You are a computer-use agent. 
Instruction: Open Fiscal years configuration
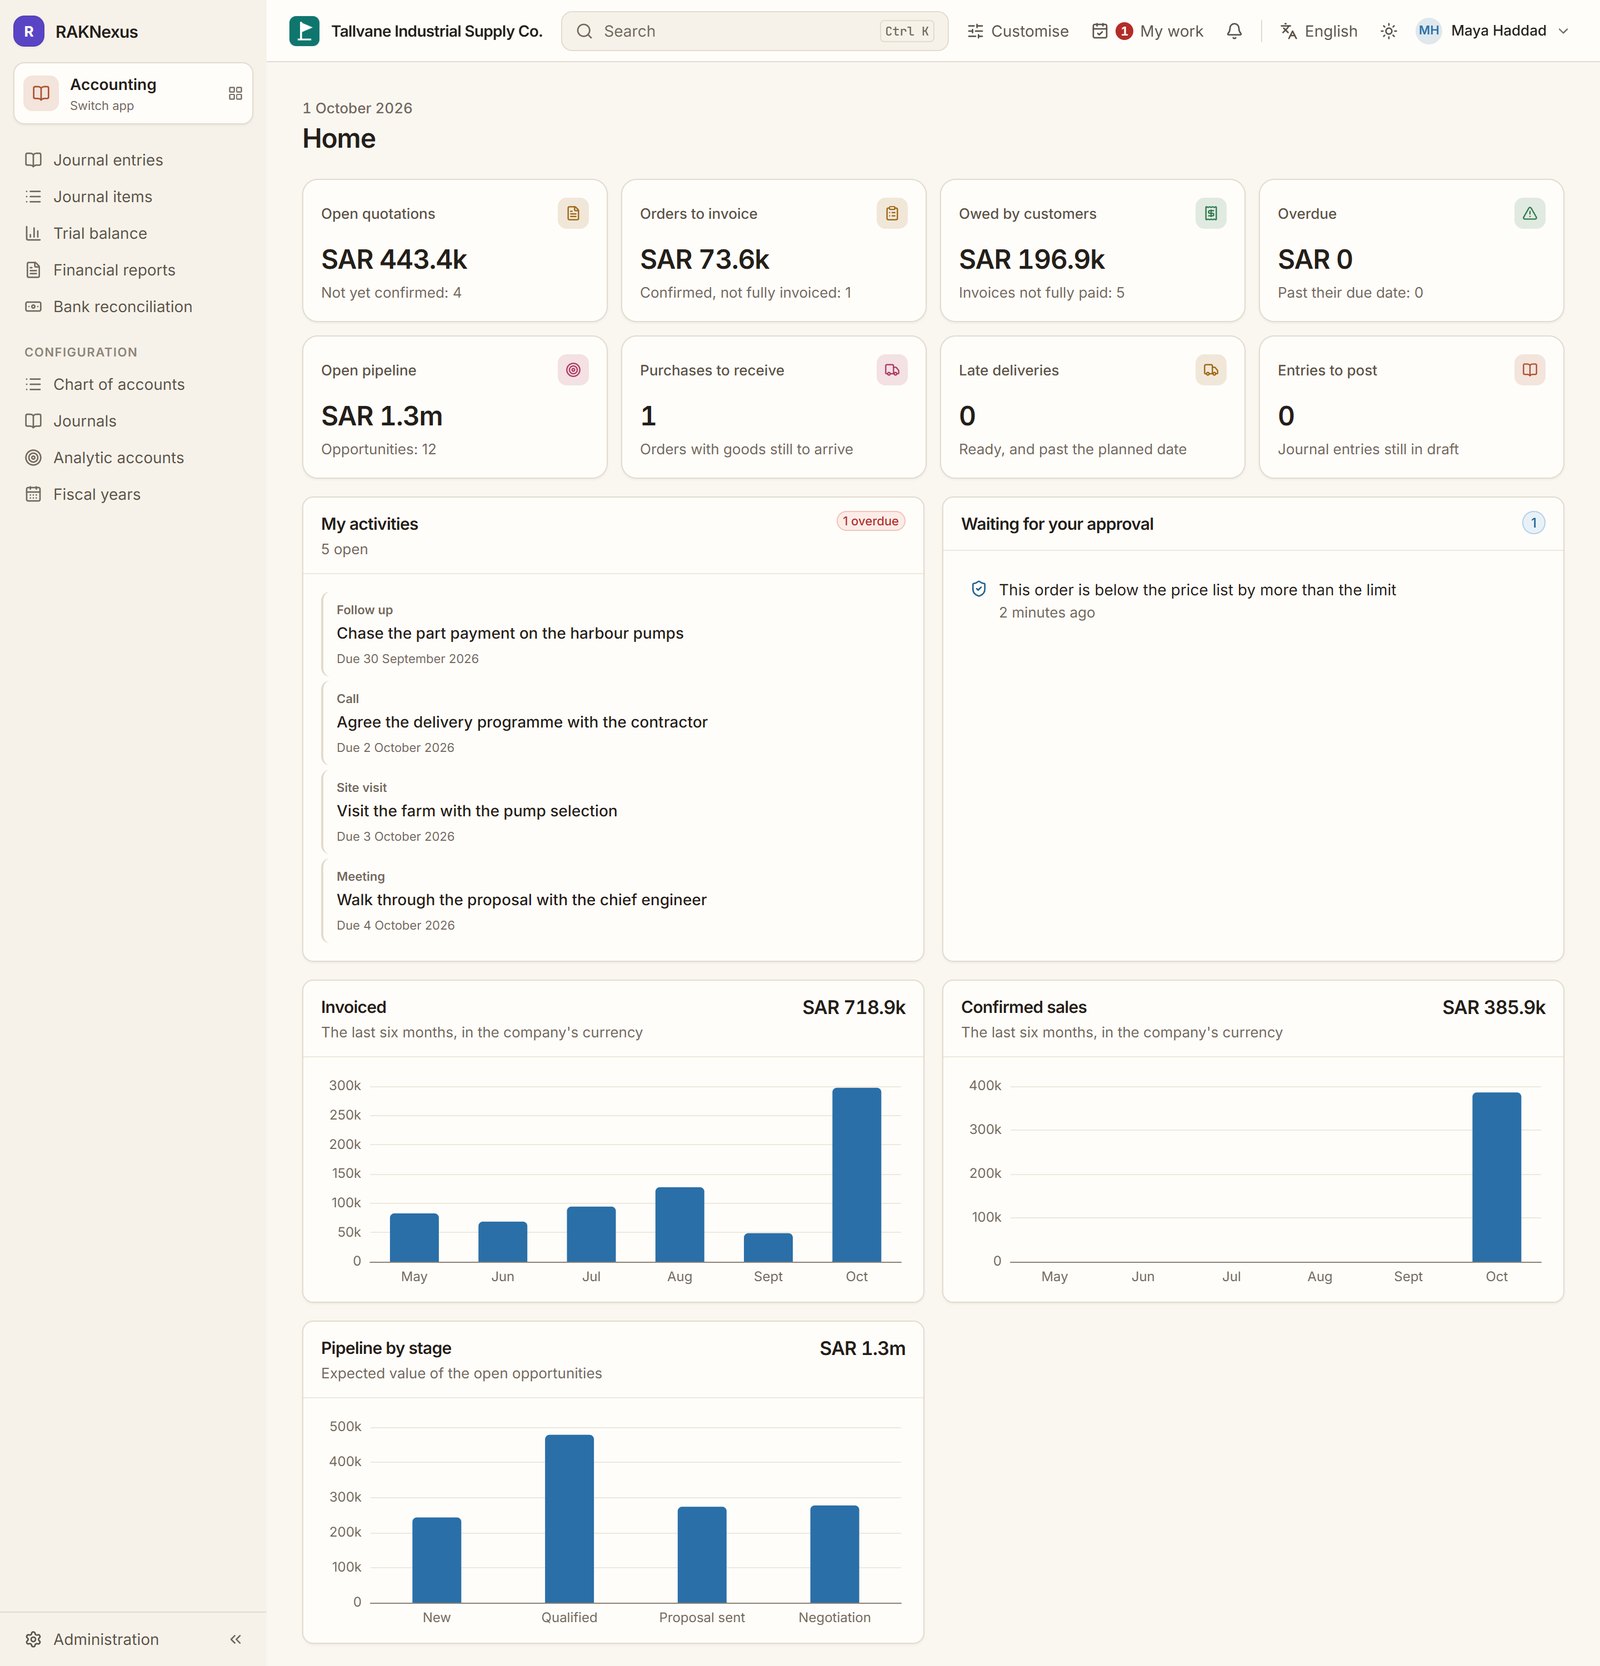click(x=133, y=494)
